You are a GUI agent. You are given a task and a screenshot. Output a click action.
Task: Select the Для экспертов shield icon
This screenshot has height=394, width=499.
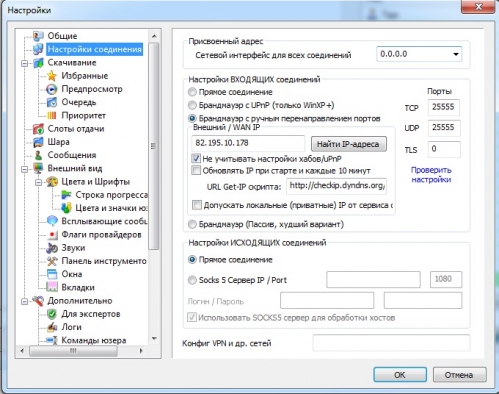(x=52, y=314)
